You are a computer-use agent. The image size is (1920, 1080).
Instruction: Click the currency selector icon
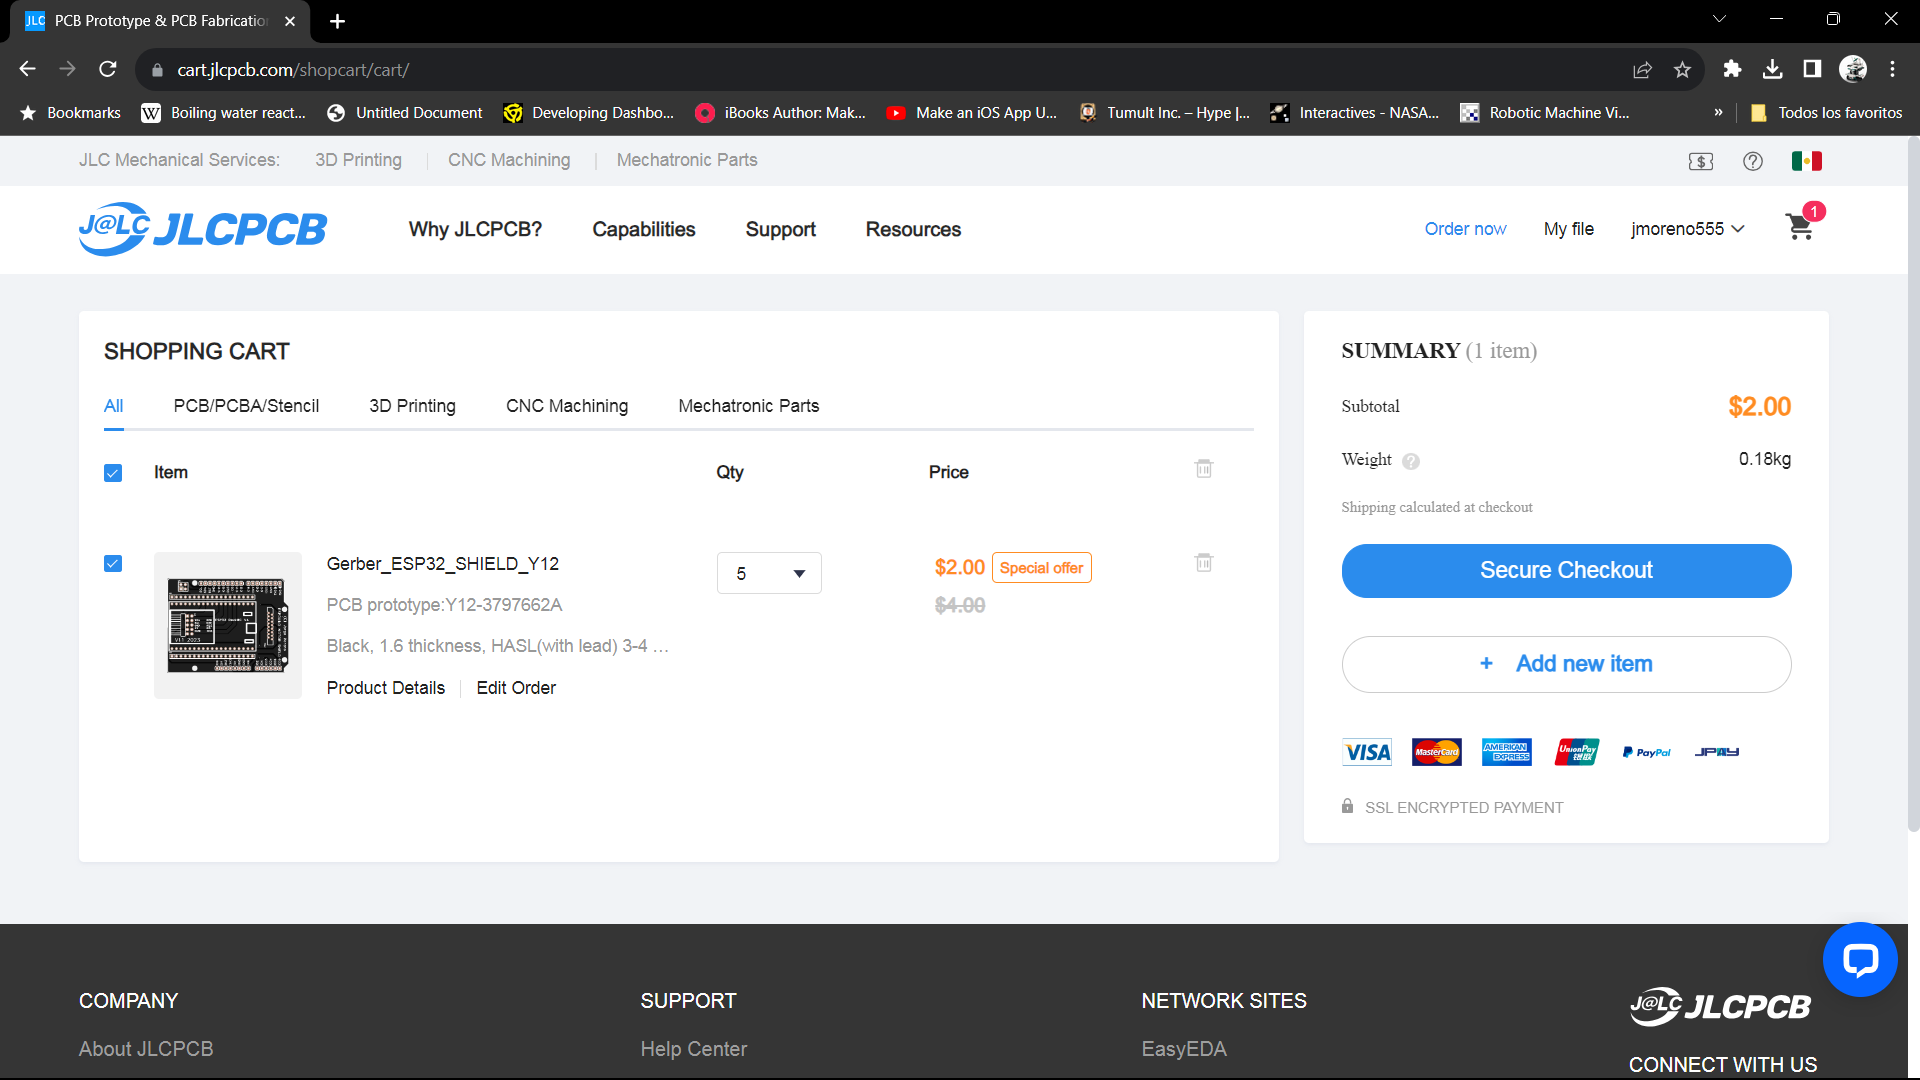(x=1700, y=161)
